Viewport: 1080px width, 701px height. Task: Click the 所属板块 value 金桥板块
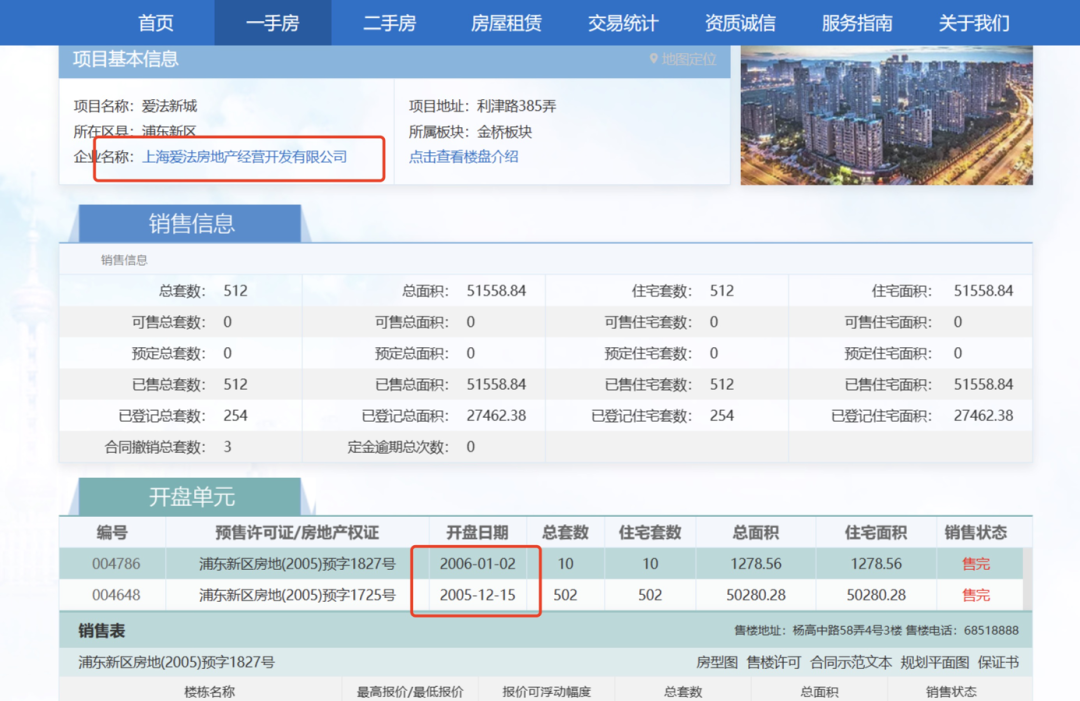click(x=504, y=132)
